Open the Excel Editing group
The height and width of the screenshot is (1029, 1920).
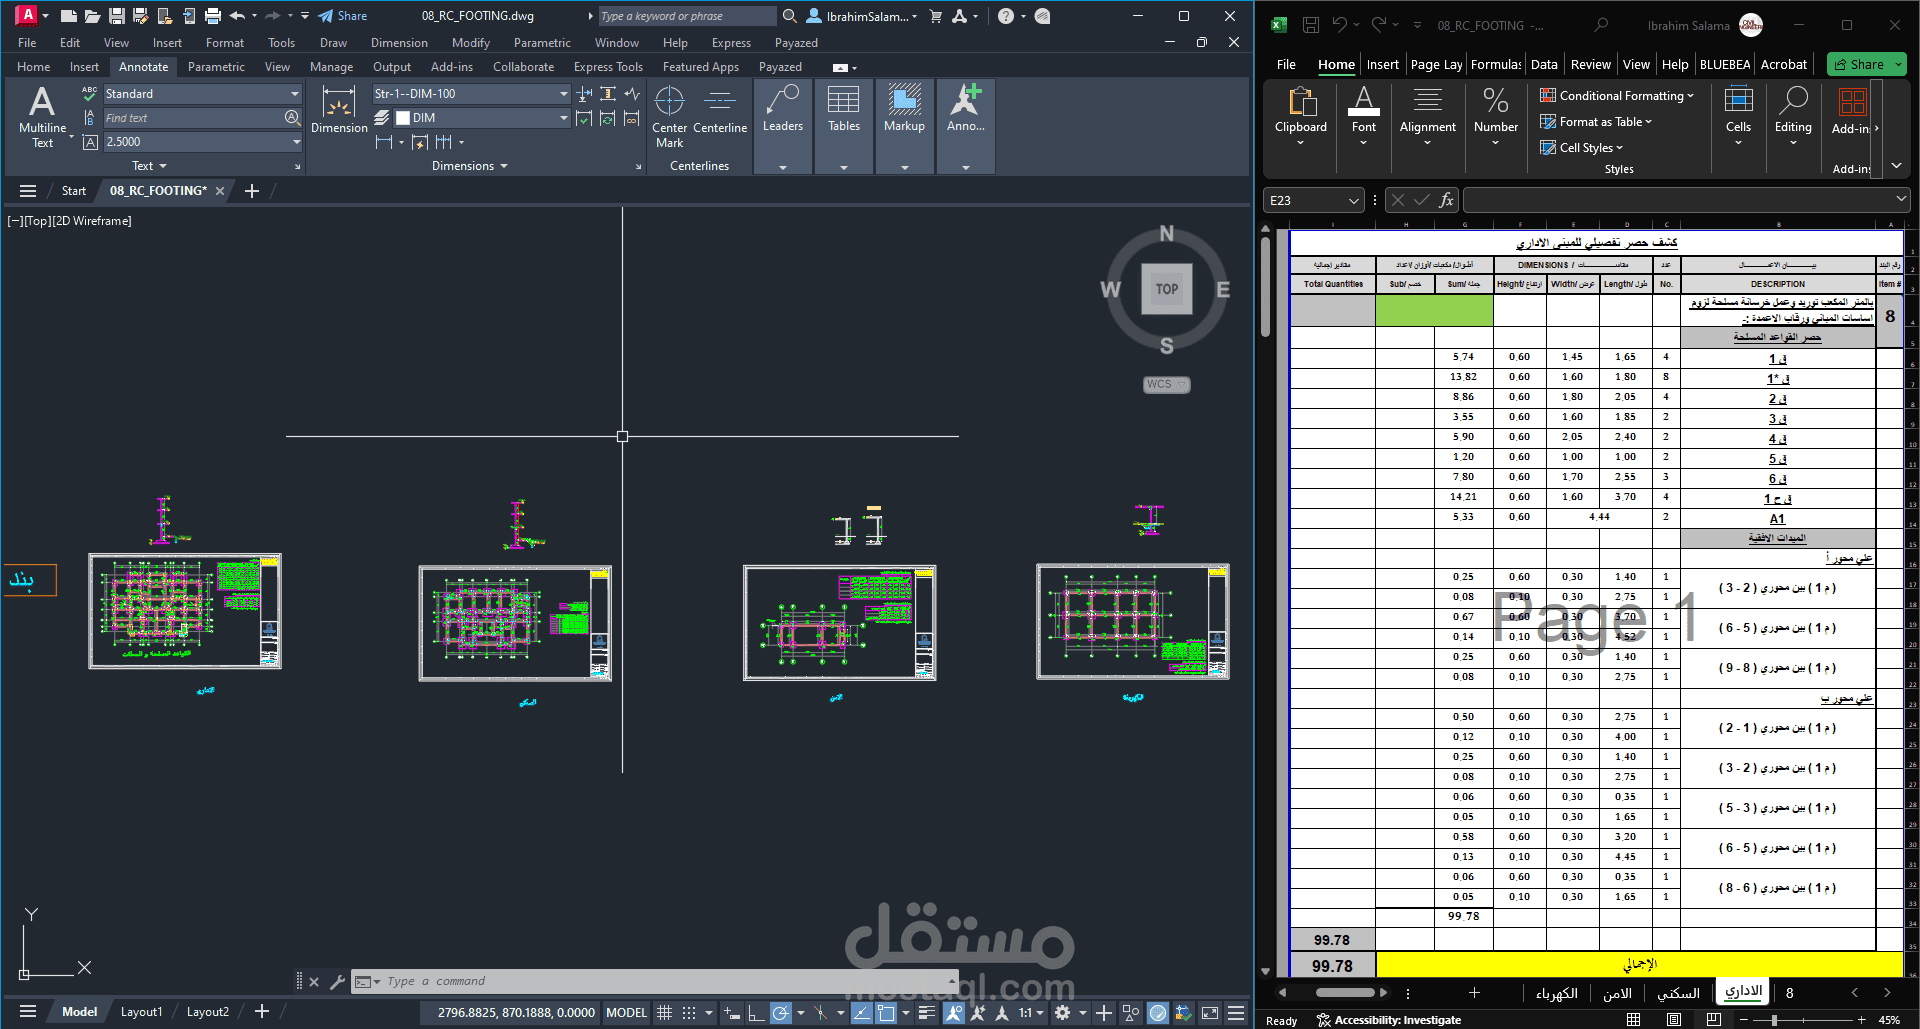point(1793,118)
